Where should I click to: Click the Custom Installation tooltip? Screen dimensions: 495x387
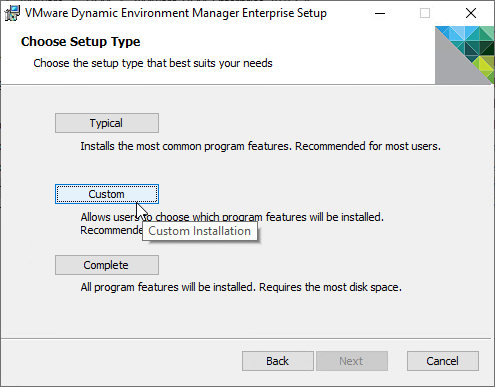(x=200, y=231)
